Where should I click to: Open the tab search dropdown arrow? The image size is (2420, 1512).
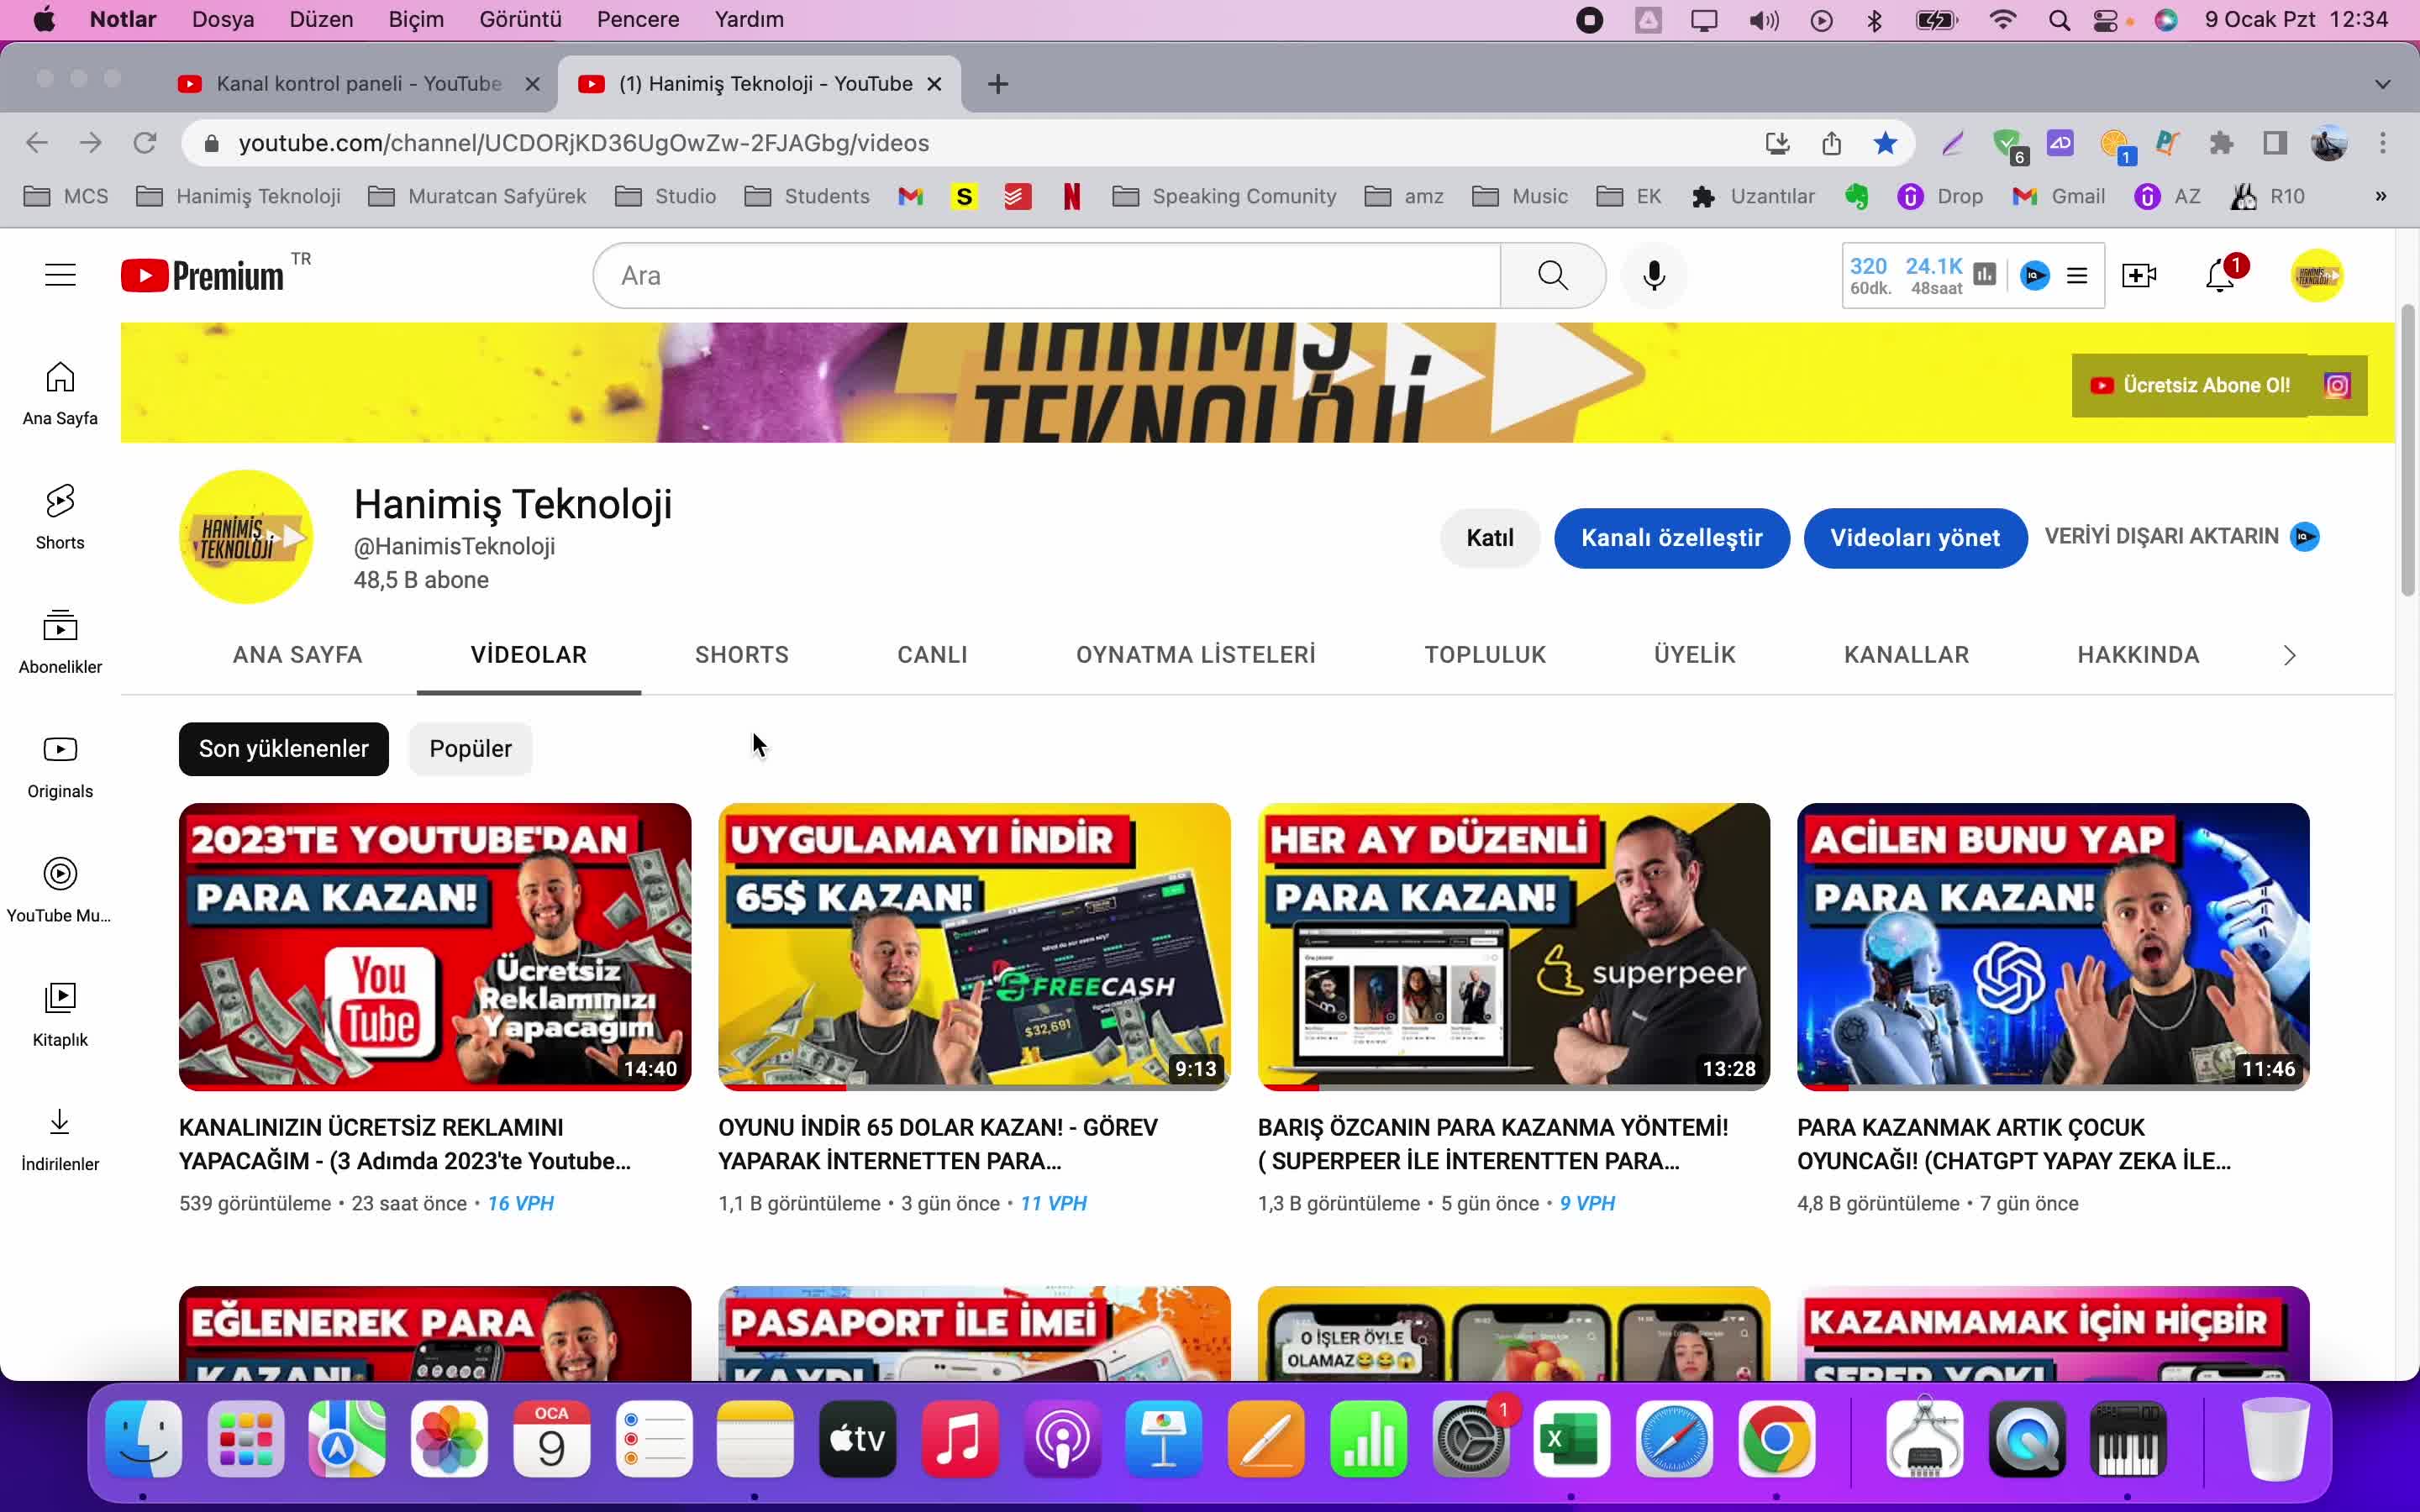tap(2383, 84)
